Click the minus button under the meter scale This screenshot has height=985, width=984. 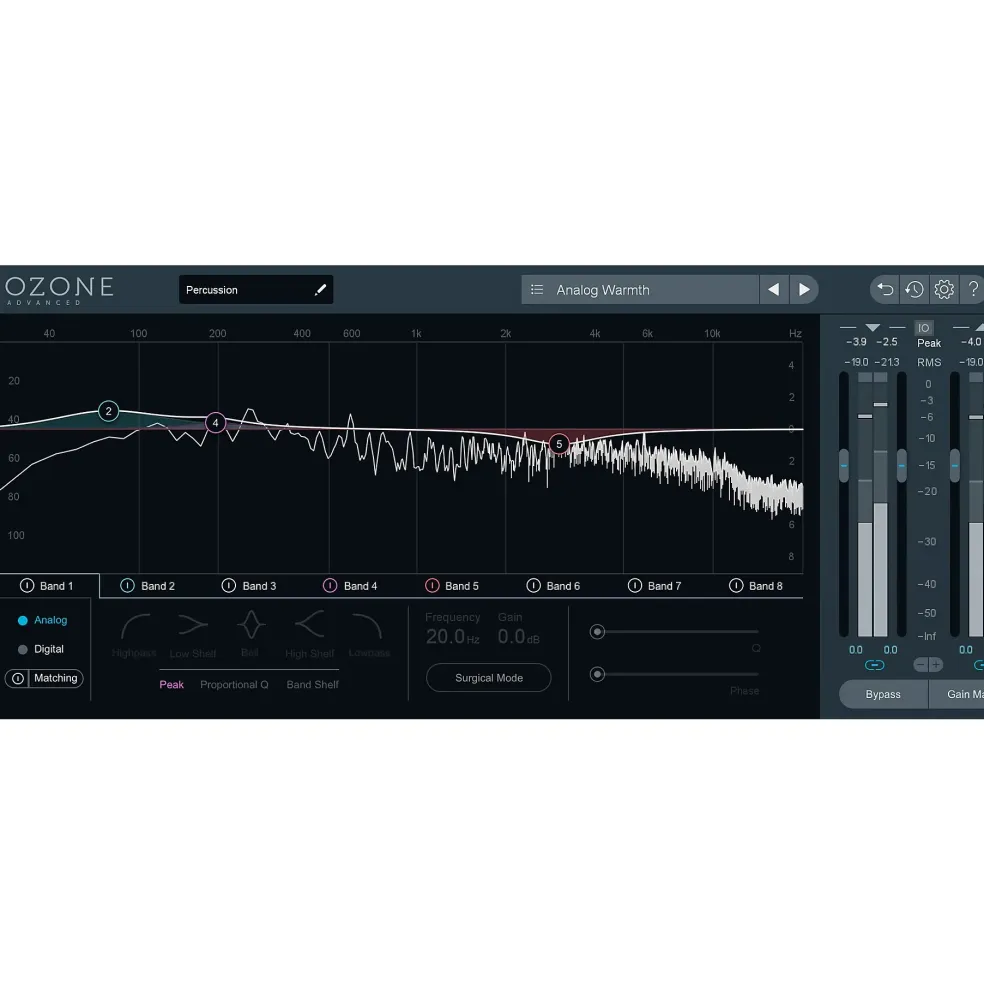[921, 665]
